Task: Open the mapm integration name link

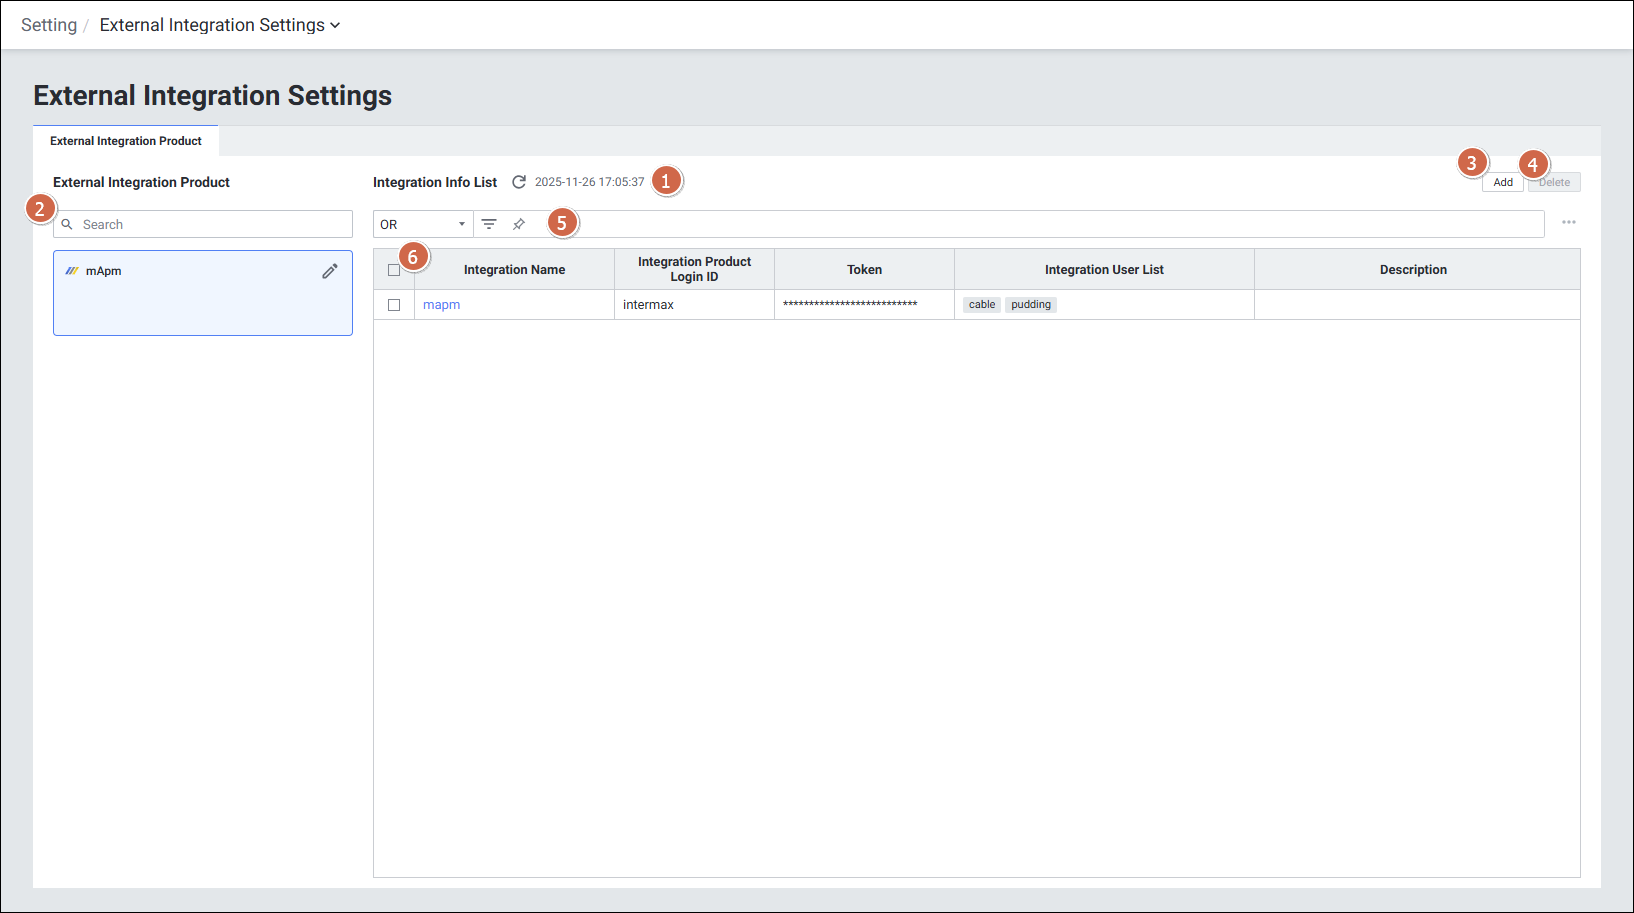Action: [x=441, y=305]
